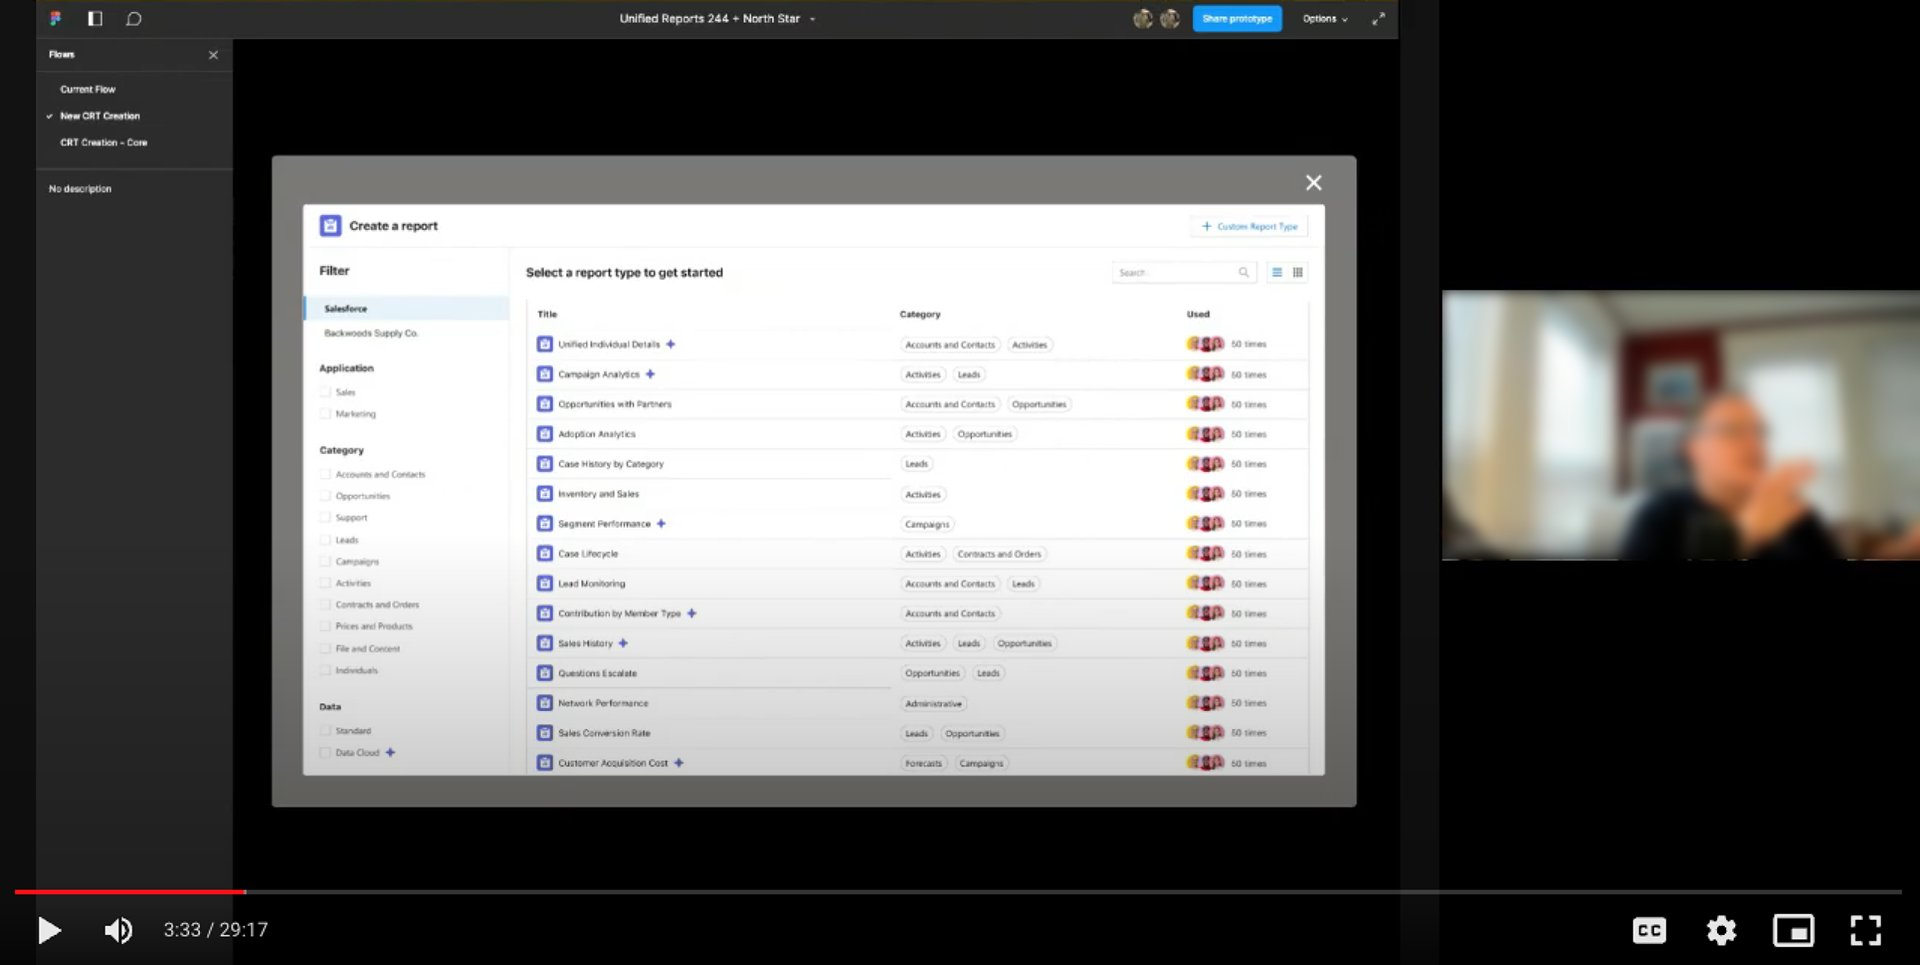Image resolution: width=1920 pixels, height=965 pixels.
Task: Click the Figma logo icon
Action: click(56, 18)
